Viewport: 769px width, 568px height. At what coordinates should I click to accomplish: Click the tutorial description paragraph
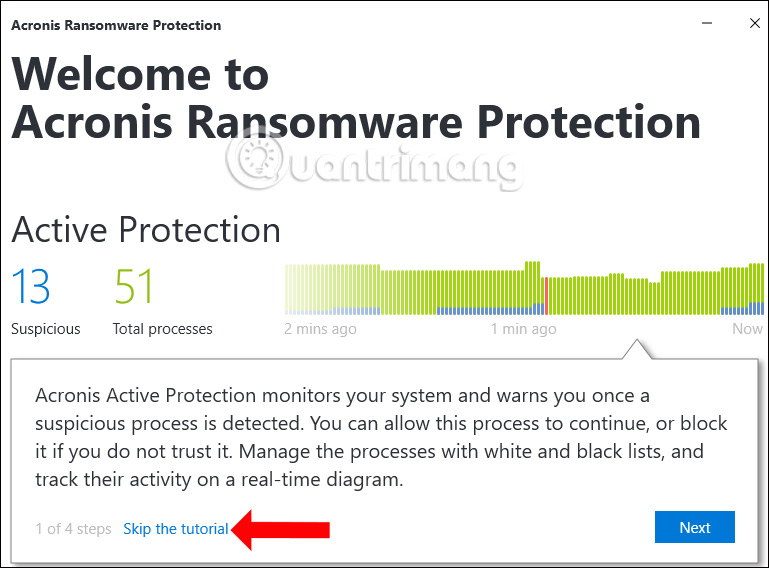[x=380, y=437]
